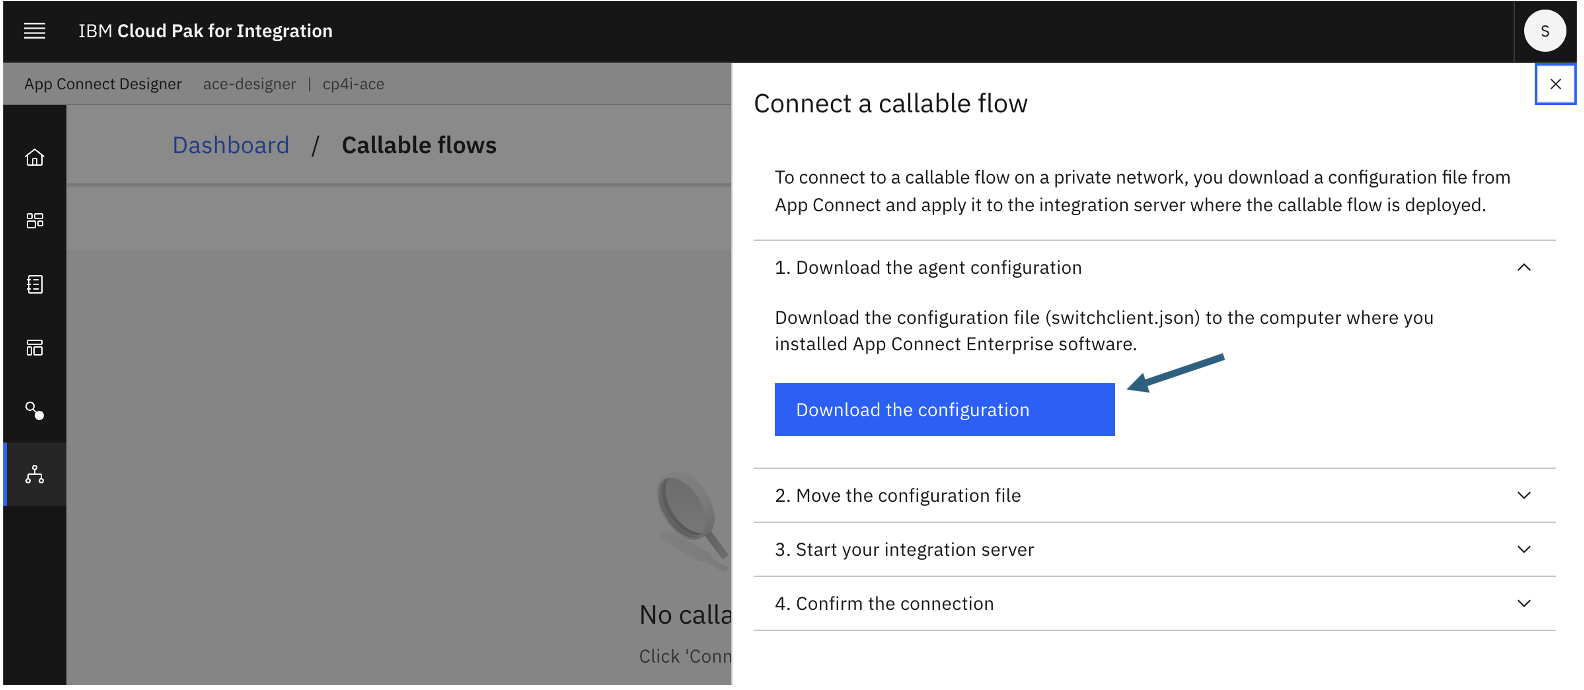
Task: Click the cp4i-ace namespace label
Action: click(353, 84)
